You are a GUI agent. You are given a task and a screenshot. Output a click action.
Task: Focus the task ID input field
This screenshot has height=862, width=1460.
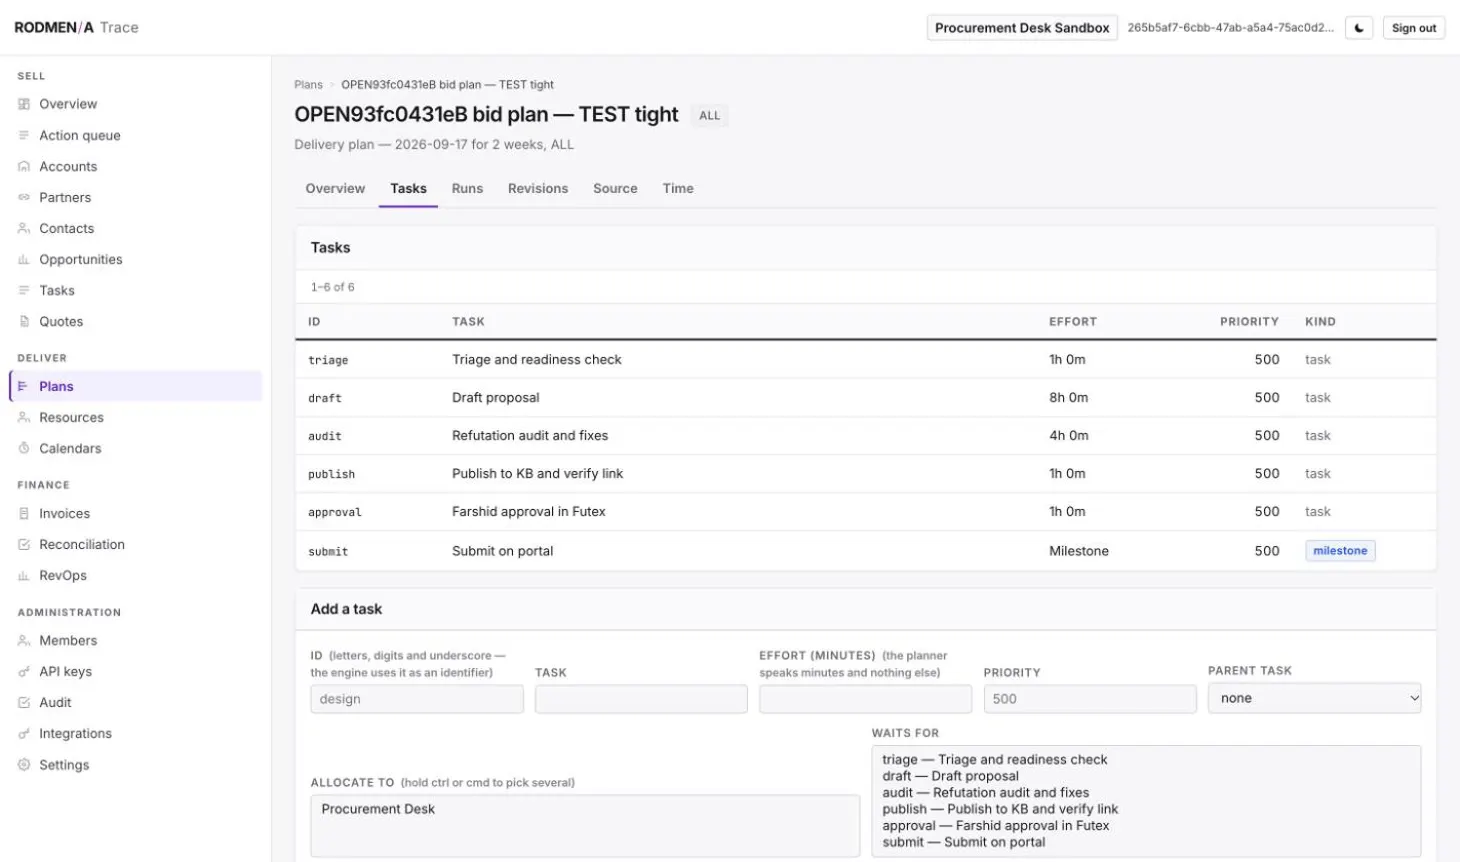(x=417, y=699)
